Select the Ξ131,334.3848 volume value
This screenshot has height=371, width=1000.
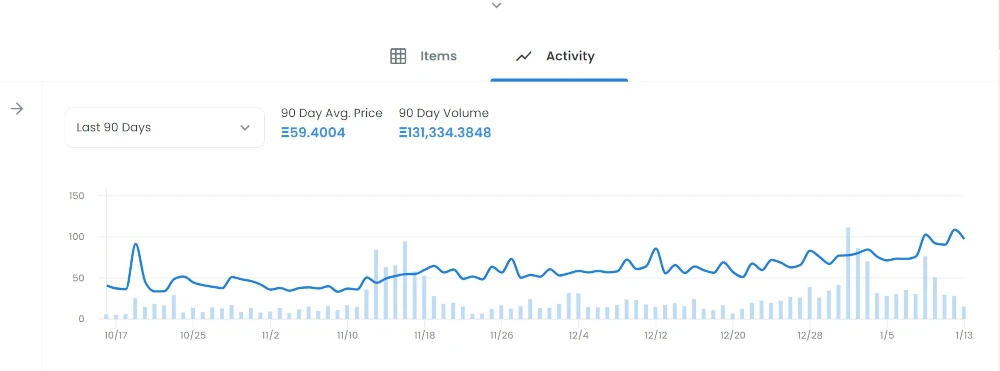(x=445, y=133)
